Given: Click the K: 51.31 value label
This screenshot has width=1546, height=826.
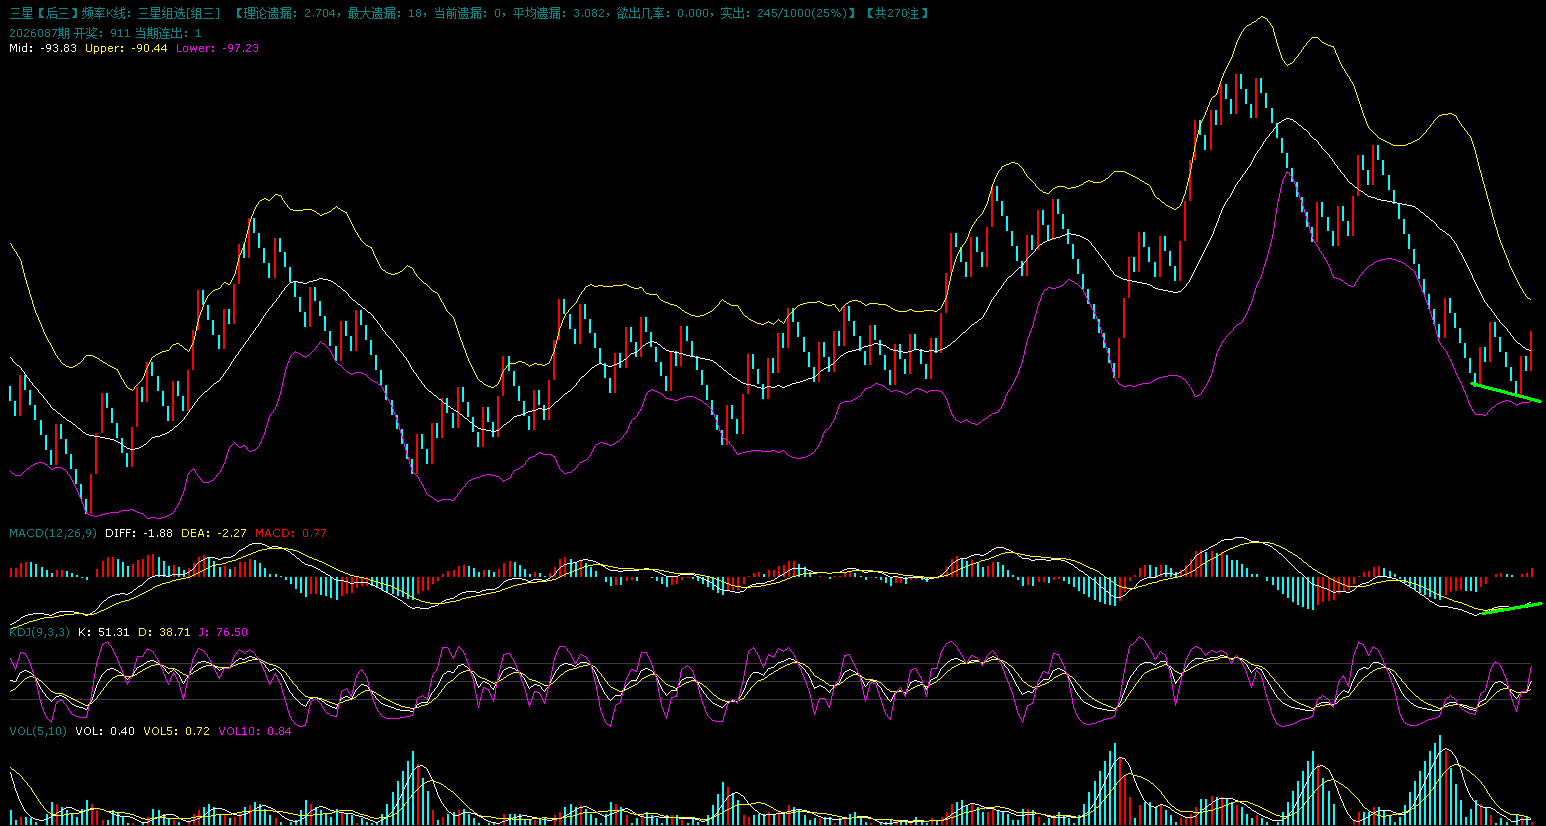Looking at the screenshot, I should tap(103, 632).
